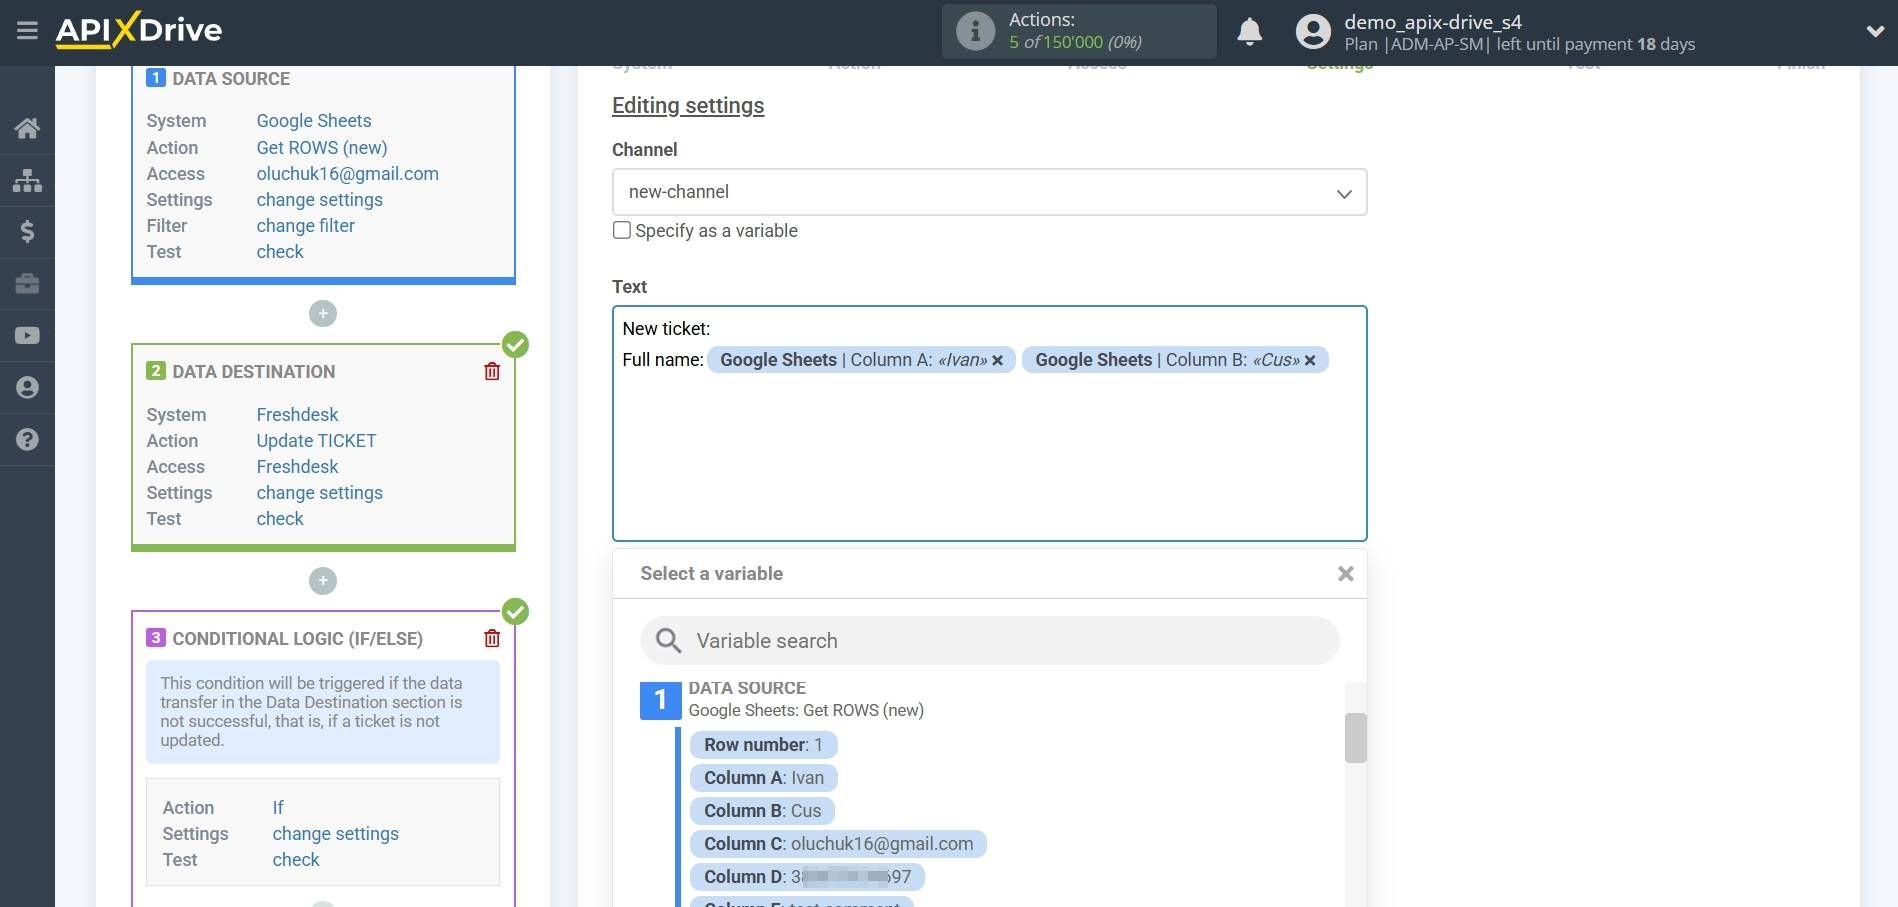The height and width of the screenshot is (907, 1898).
Task: Expand the account menu chevron
Action: (x=1875, y=32)
